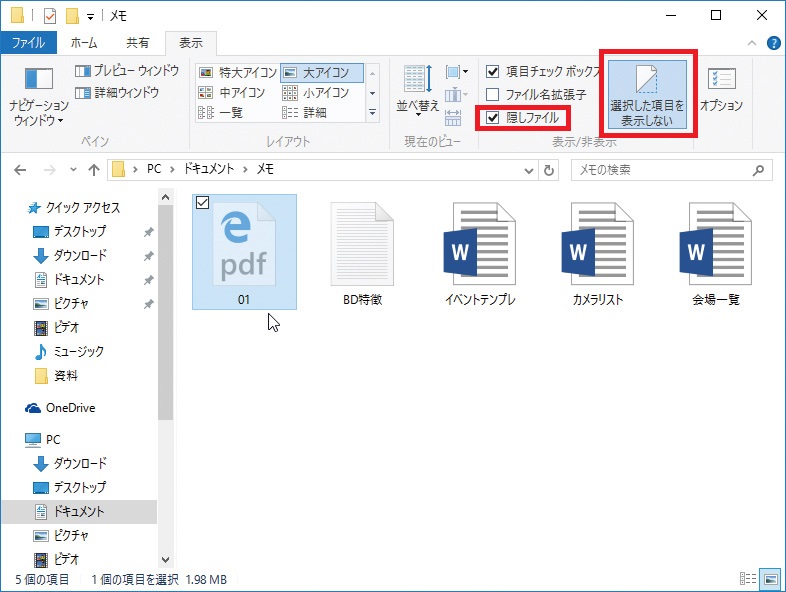Switch to details view in status bar

748,579
